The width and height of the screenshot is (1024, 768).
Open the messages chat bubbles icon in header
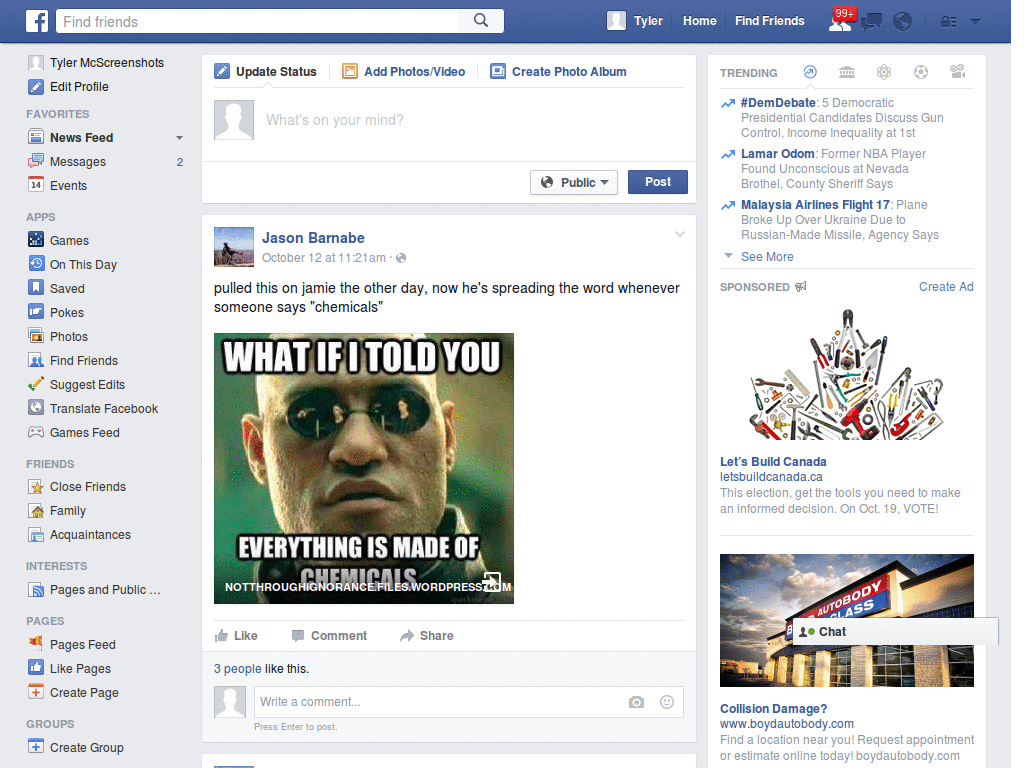coord(871,22)
